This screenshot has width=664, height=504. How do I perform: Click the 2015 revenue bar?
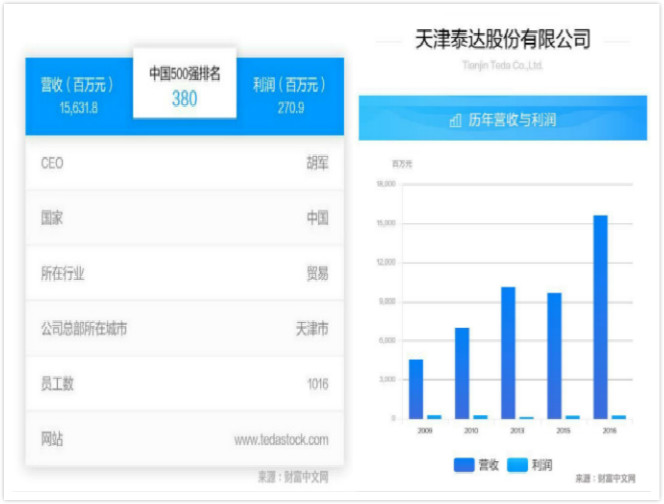554,355
